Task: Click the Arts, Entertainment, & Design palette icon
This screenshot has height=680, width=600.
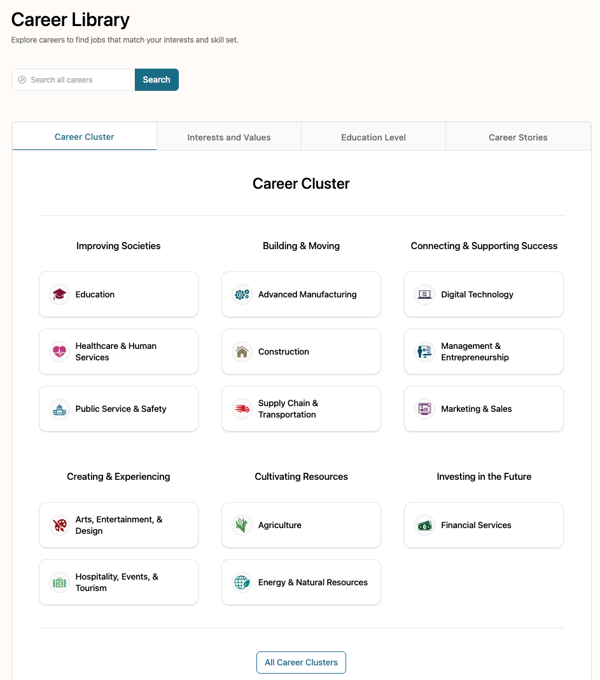Action: click(x=59, y=525)
